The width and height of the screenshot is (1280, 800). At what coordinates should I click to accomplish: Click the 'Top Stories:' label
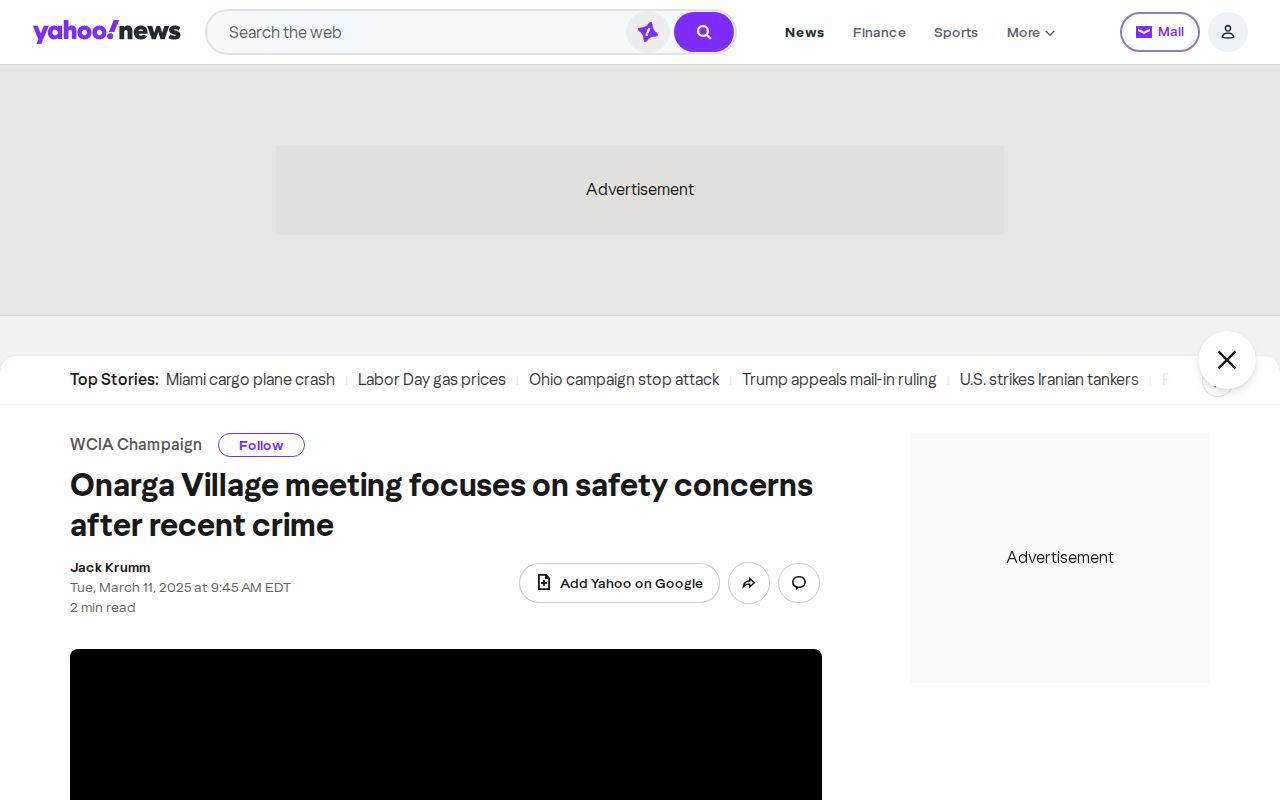[114, 379]
